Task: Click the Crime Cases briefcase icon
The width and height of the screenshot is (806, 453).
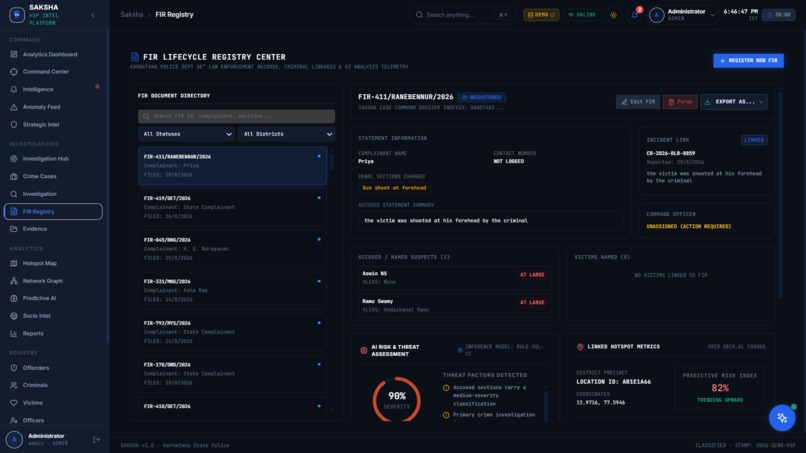Action: click(14, 176)
